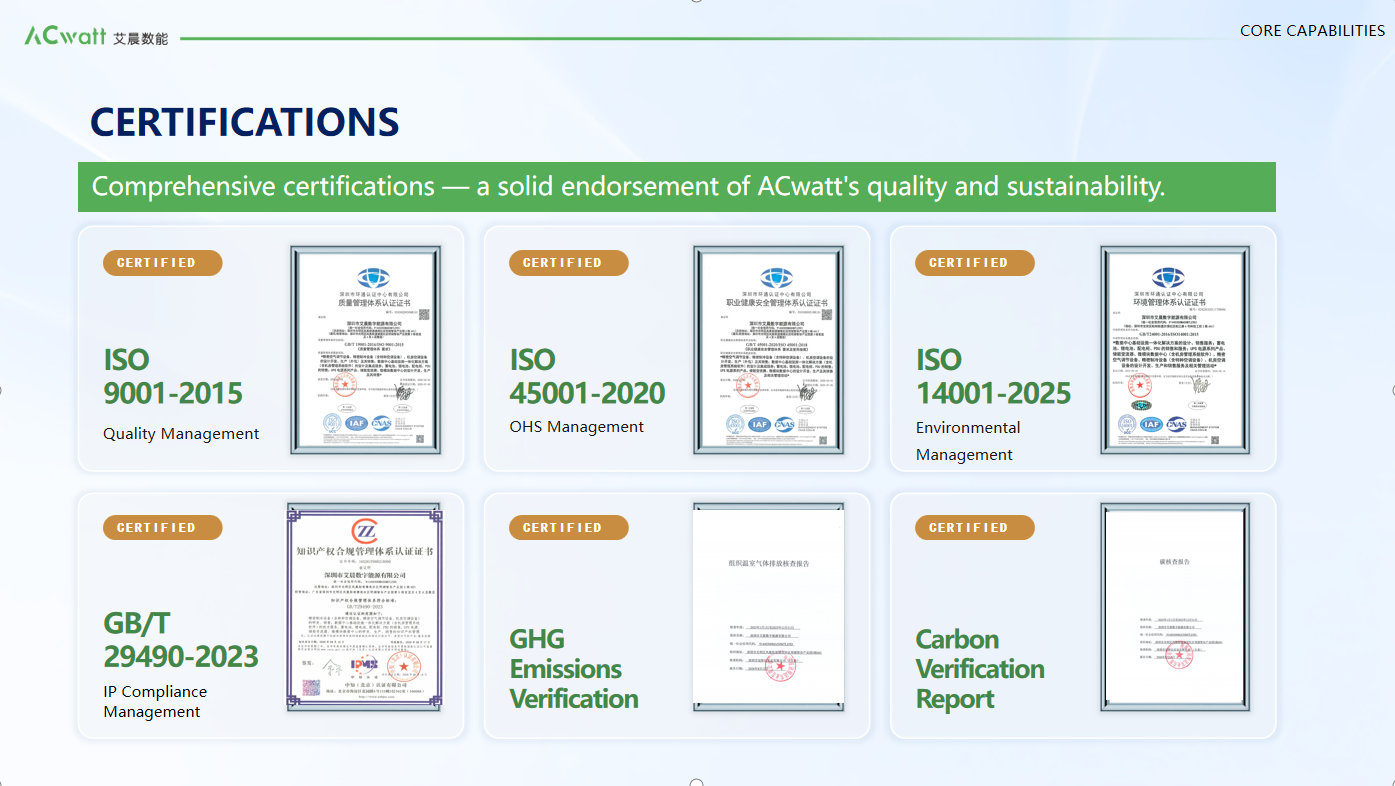Select the Carbon Verification Report heading
This screenshot has width=1395, height=786.
(x=981, y=669)
